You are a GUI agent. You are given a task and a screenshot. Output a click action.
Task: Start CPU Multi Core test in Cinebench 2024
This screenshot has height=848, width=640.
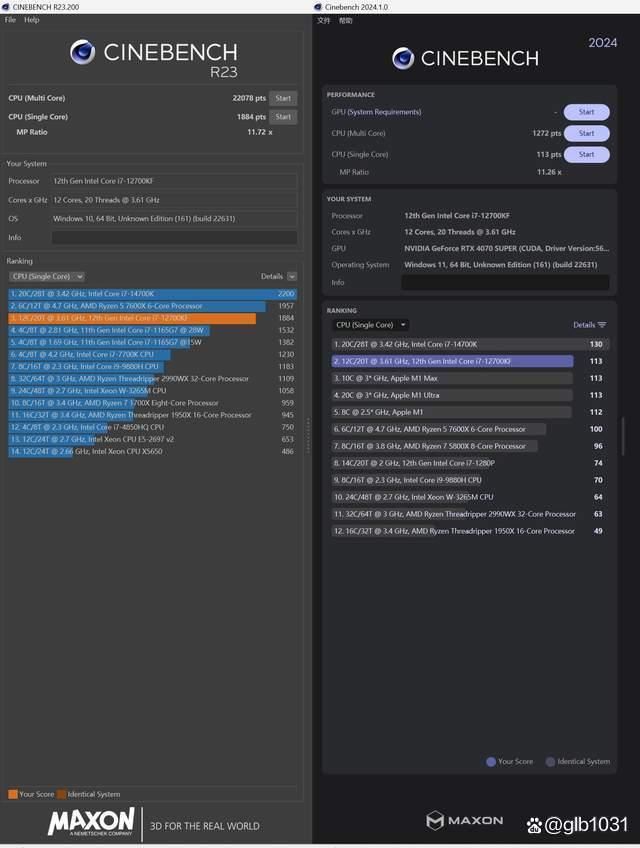tap(586, 133)
